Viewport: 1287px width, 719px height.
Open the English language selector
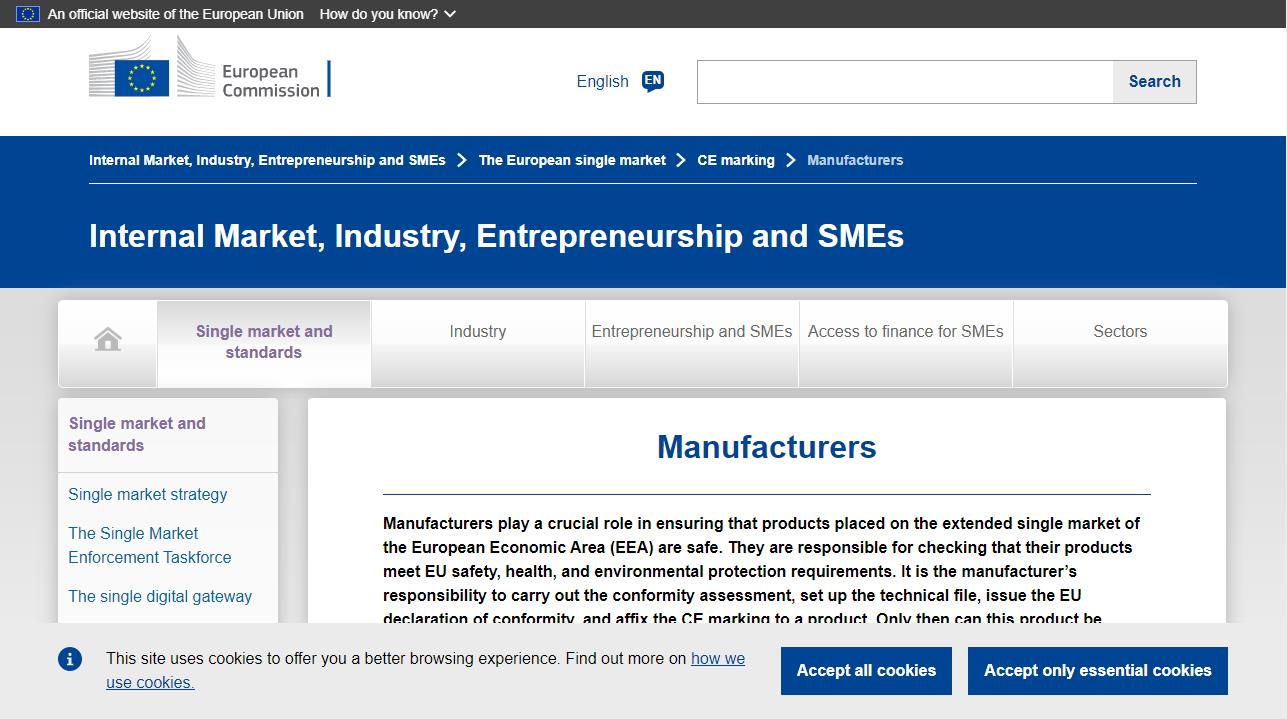click(x=602, y=82)
